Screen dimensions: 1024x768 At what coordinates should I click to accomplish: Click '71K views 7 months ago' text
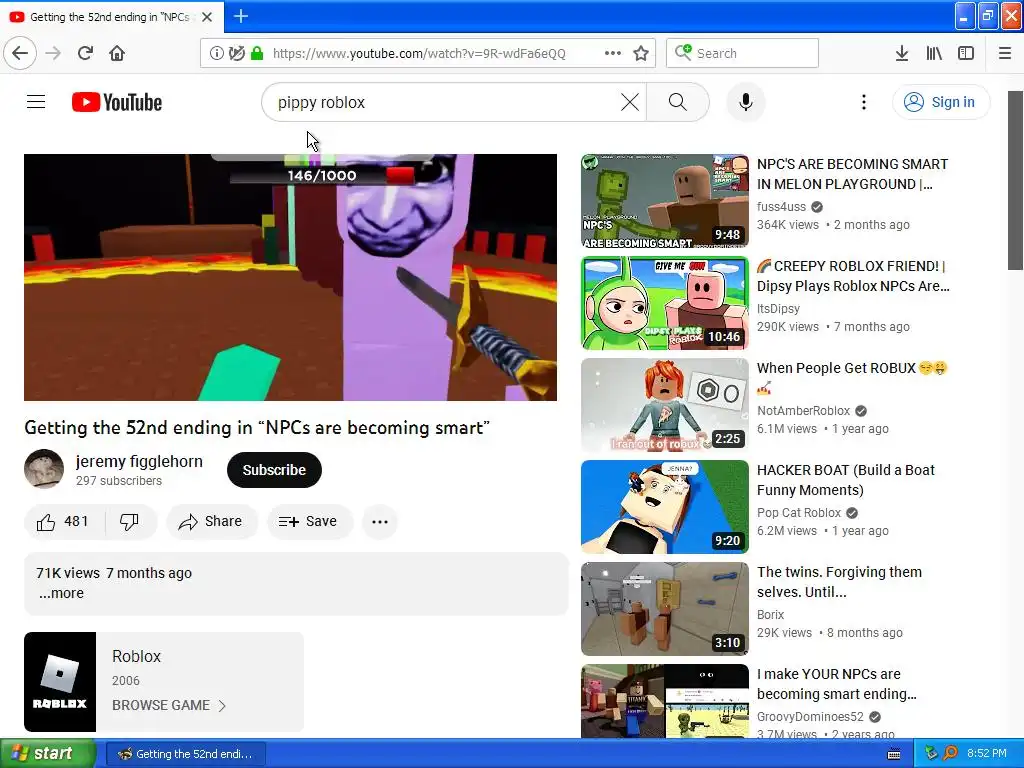tap(114, 573)
